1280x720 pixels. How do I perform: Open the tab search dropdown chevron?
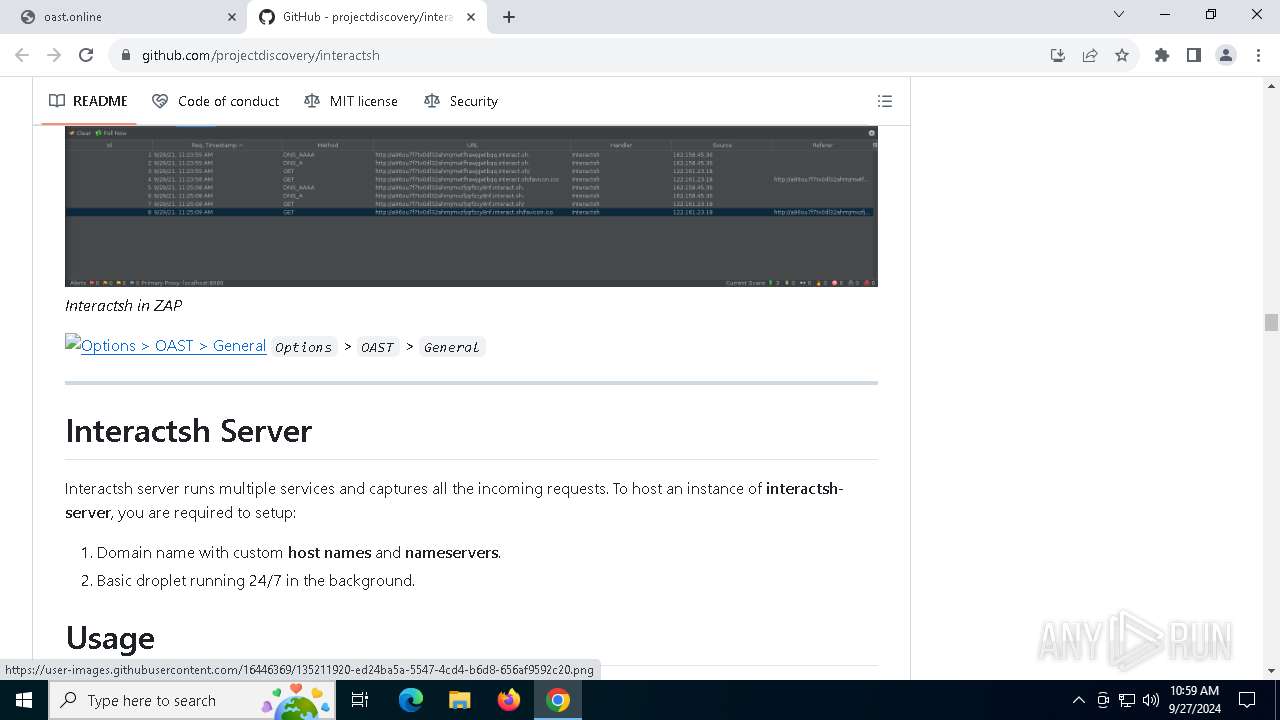tap(1119, 14)
